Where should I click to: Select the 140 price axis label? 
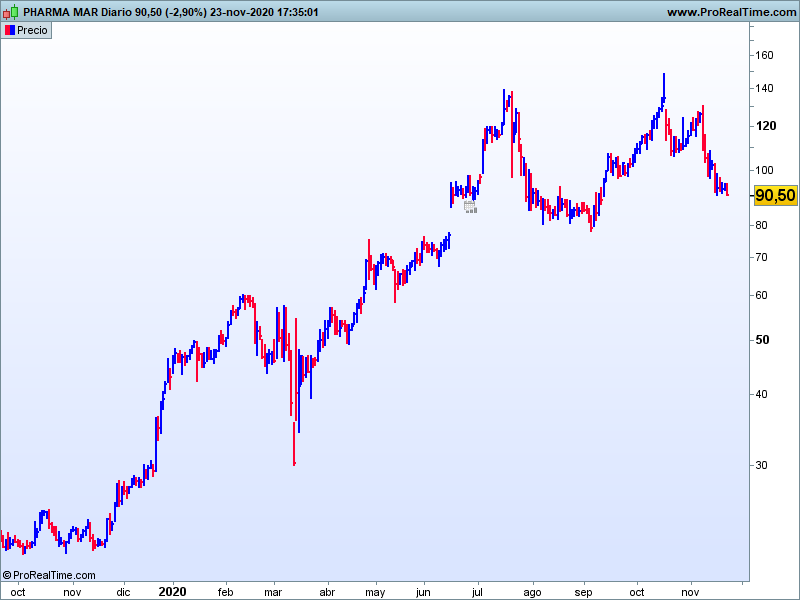(x=764, y=89)
